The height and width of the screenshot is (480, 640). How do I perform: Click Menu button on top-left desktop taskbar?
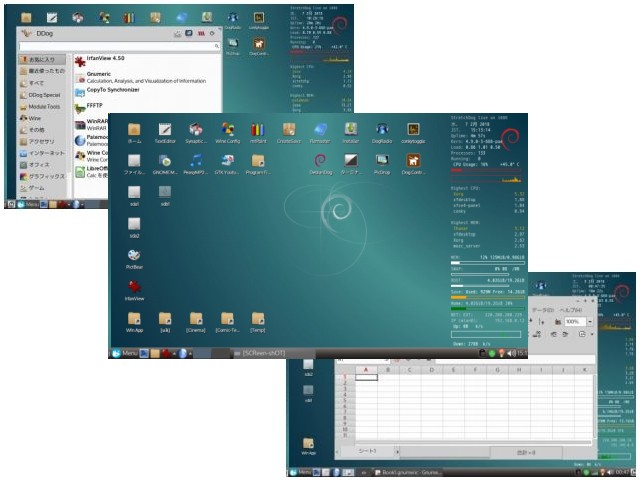[x=28, y=204]
